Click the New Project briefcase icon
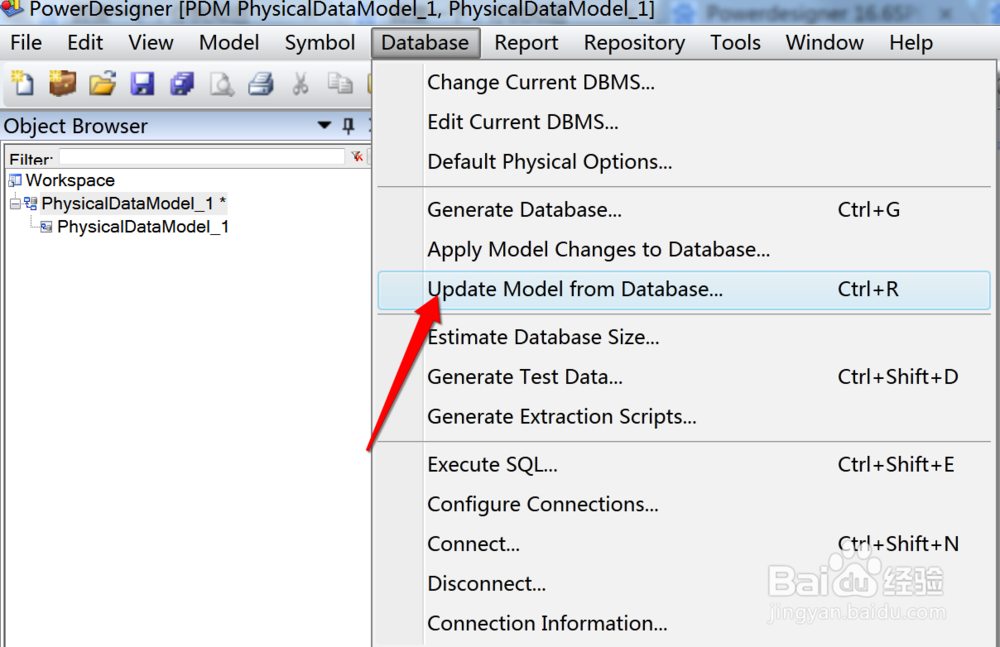 click(62, 83)
